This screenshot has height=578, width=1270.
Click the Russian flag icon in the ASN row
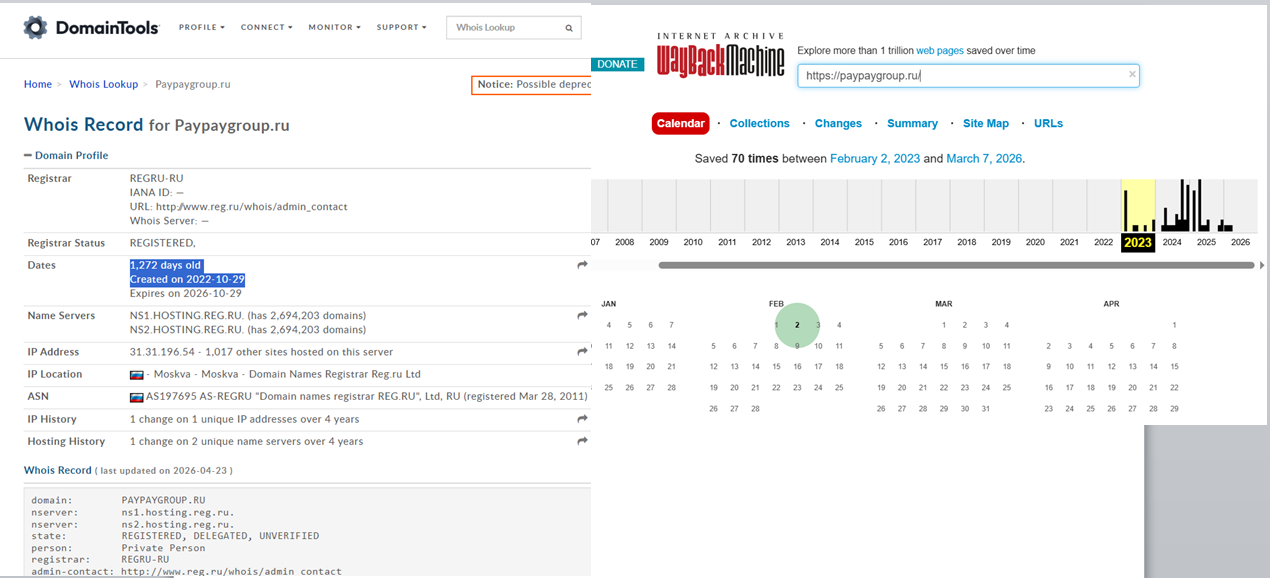point(137,397)
